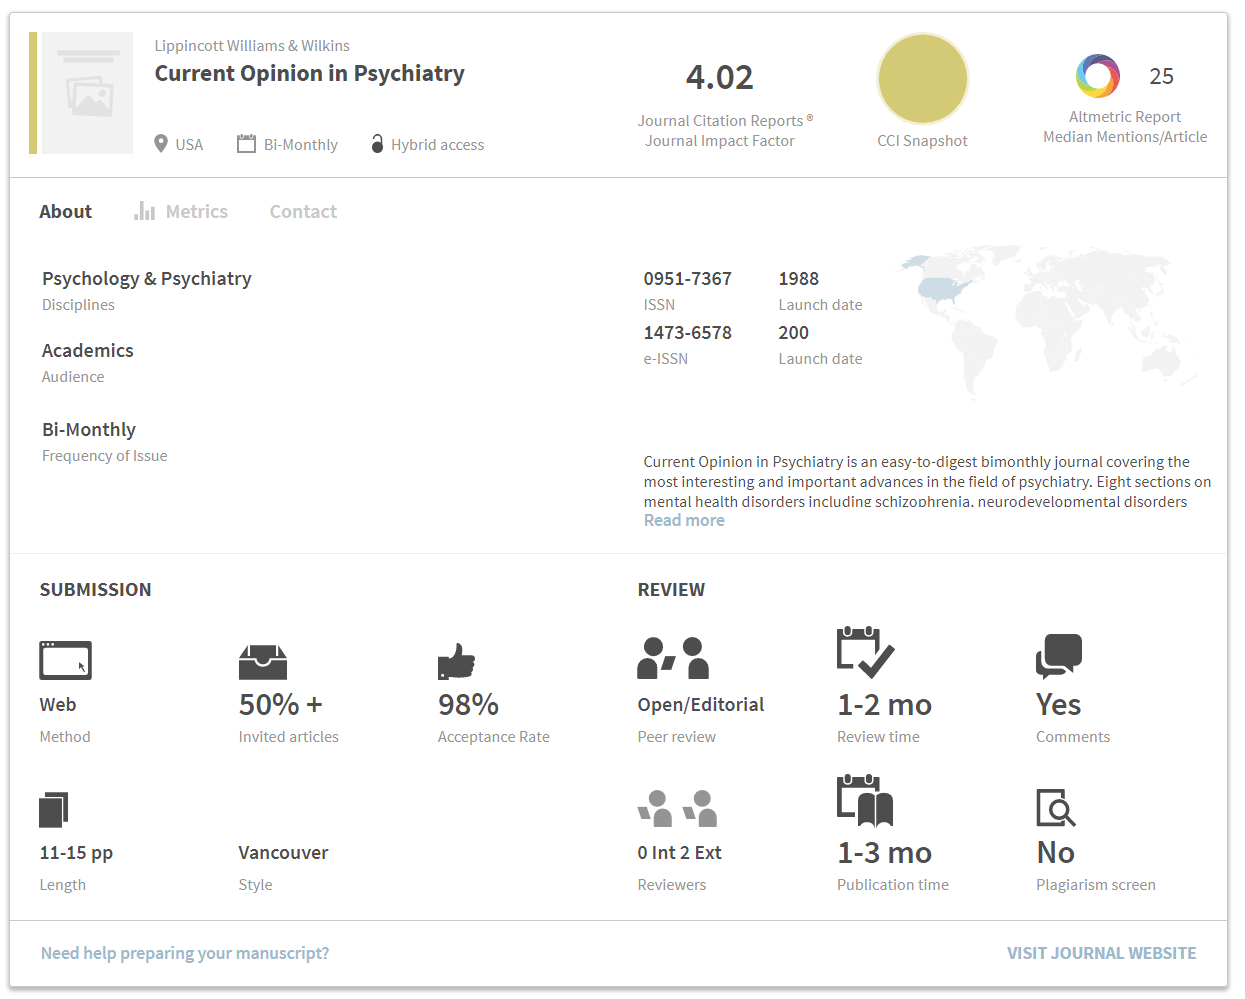Click the world map graphic
The height and width of the screenshot is (999, 1245).
pyautogui.click(x=1047, y=322)
